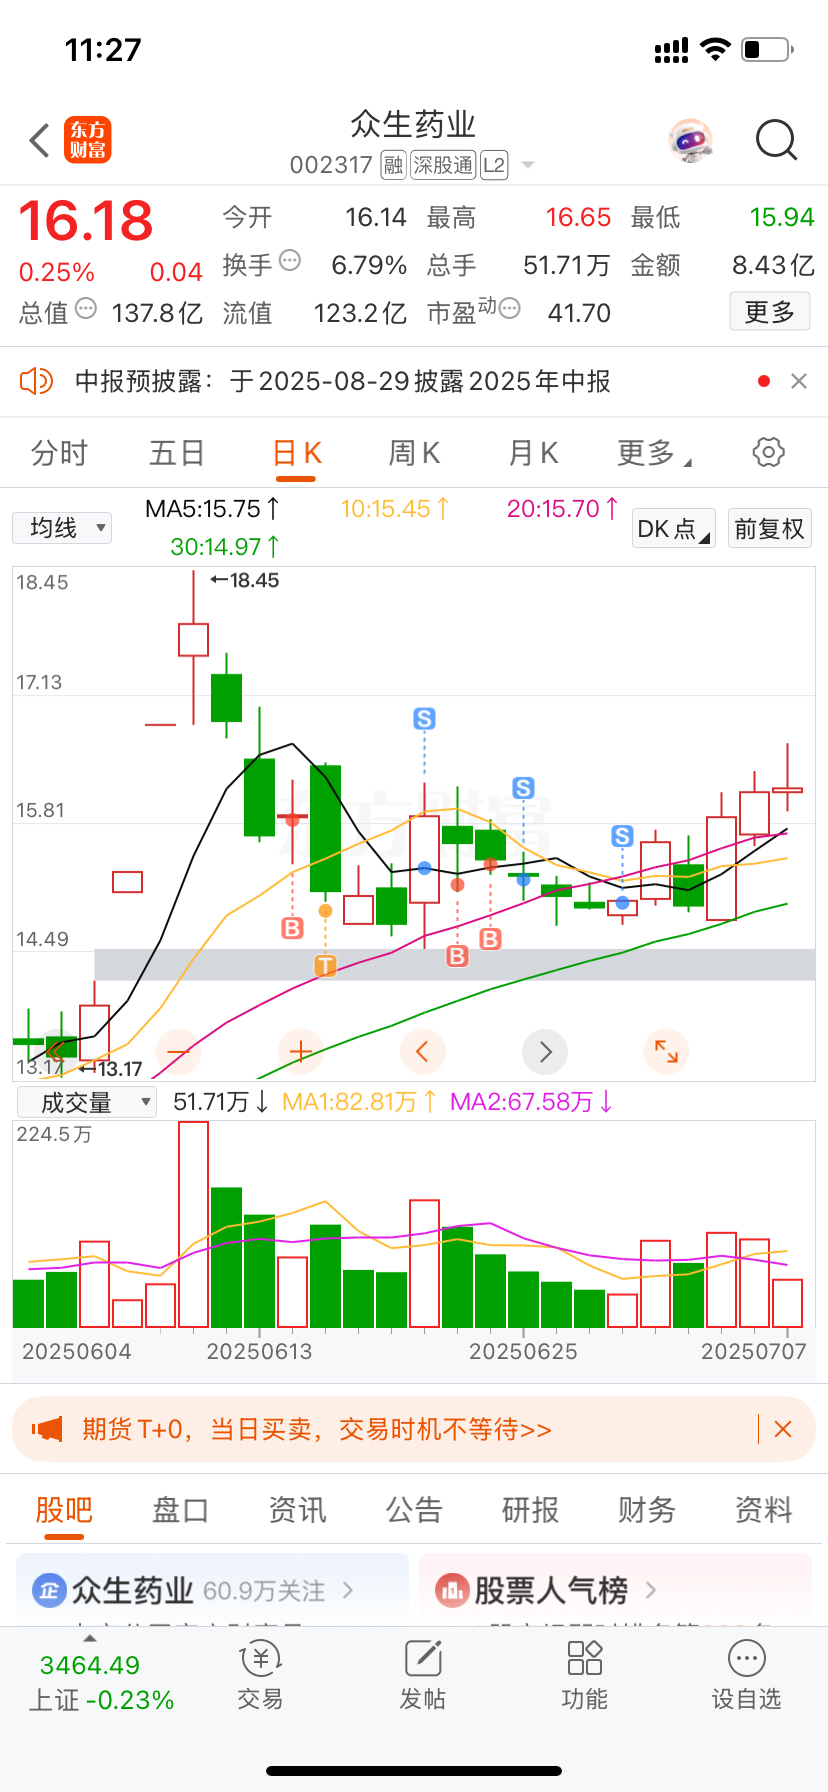Tap the search magnifier icon
Screen dimensions: 828x1792
pyautogui.click(x=776, y=140)
